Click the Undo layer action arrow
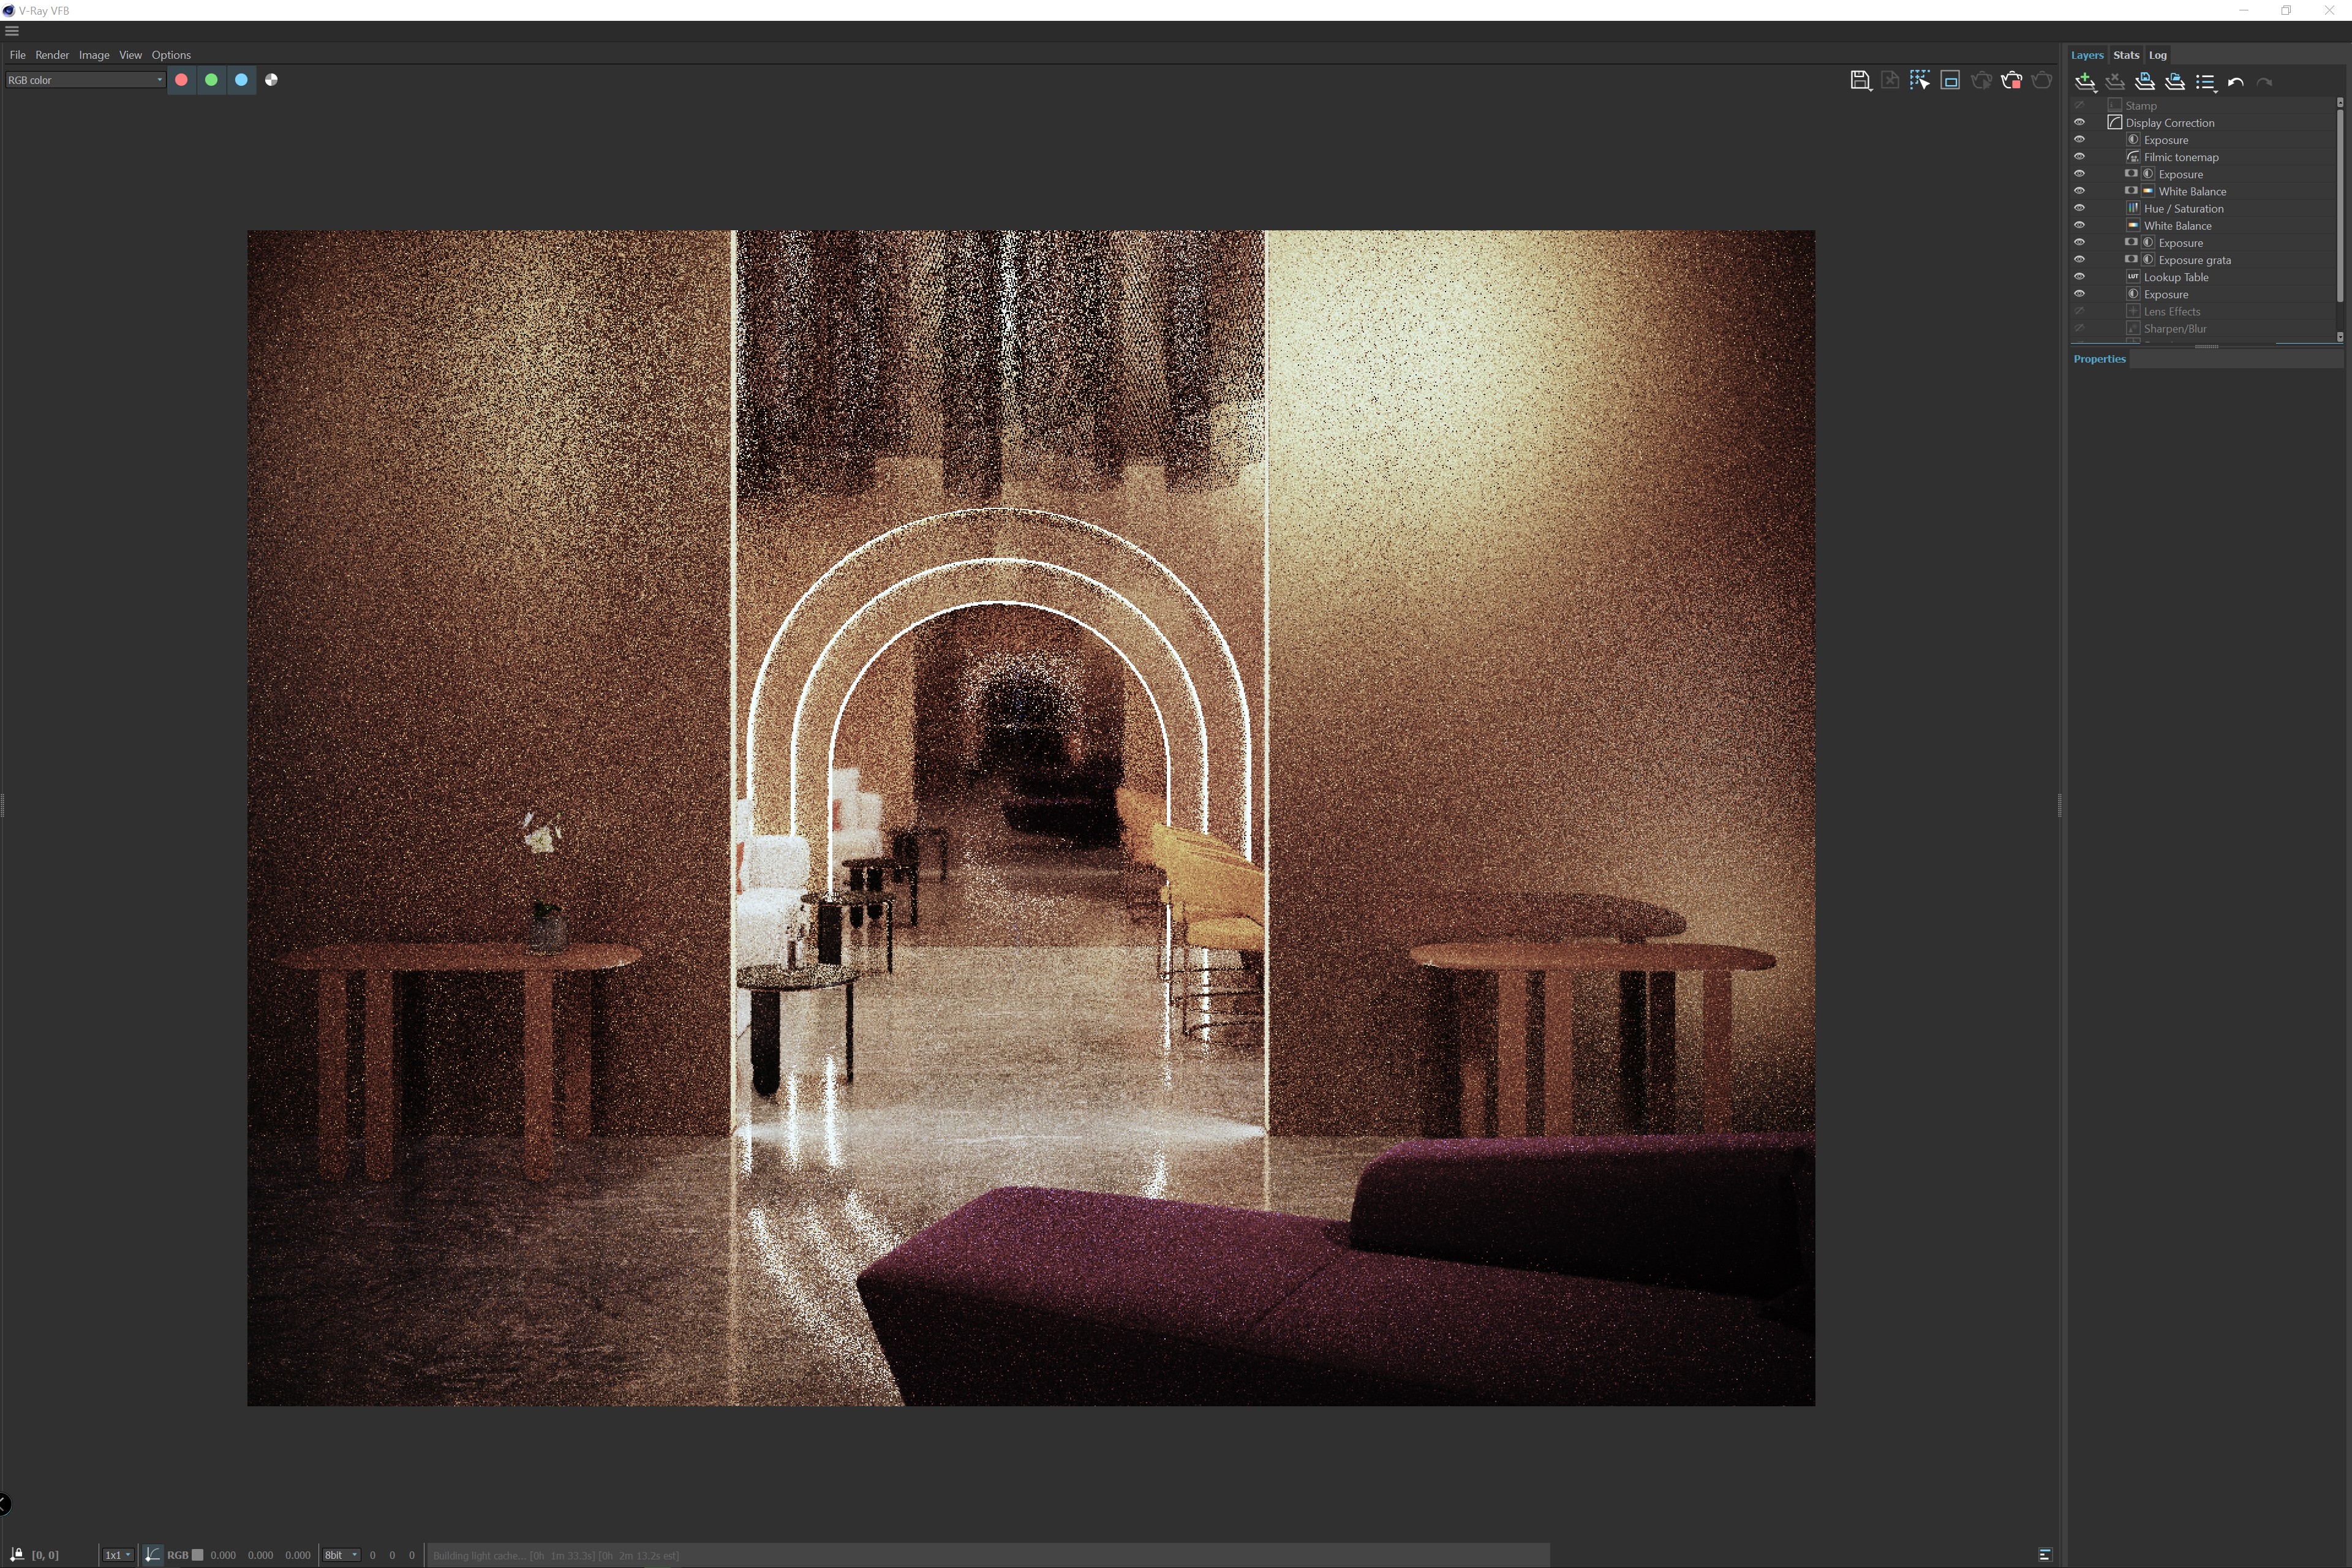Screen dimensions: 2352x1568 coord(2236,82)
